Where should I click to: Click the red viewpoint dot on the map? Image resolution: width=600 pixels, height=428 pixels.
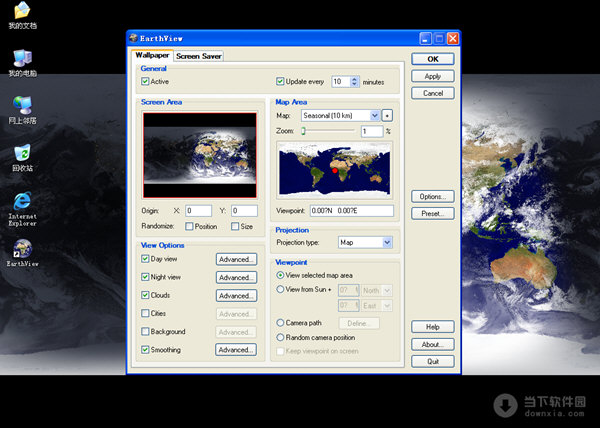(x=335, y=171)
